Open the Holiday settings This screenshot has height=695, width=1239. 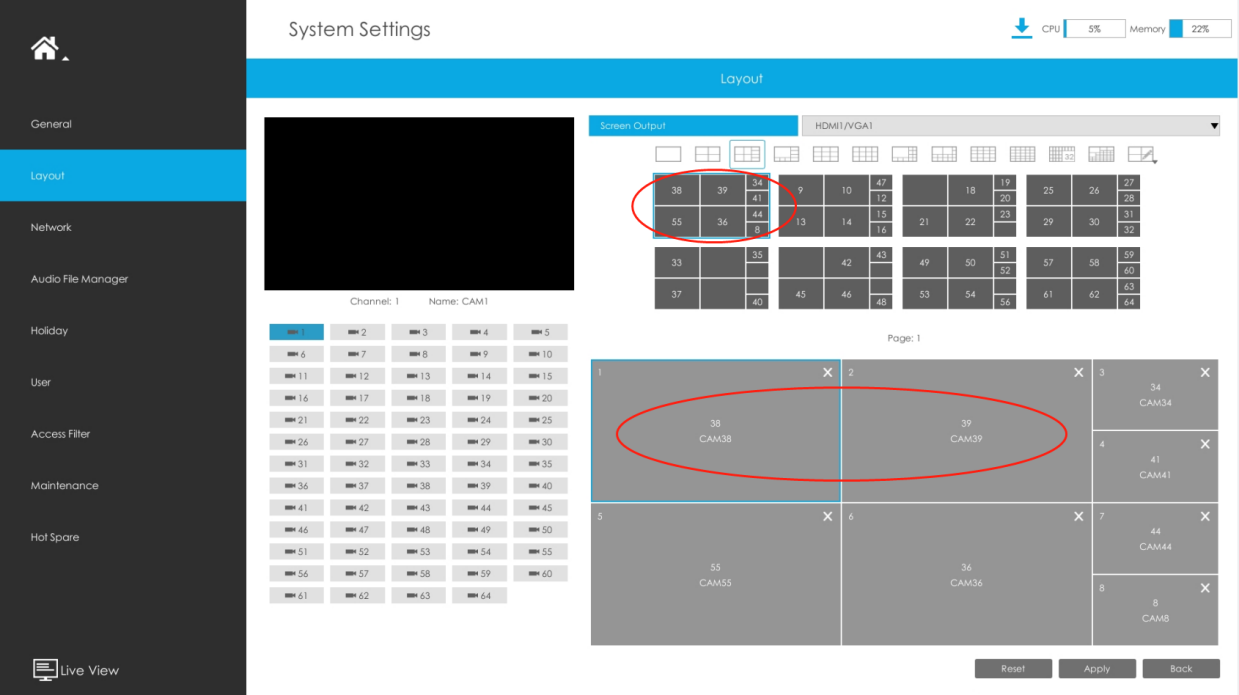123,331
